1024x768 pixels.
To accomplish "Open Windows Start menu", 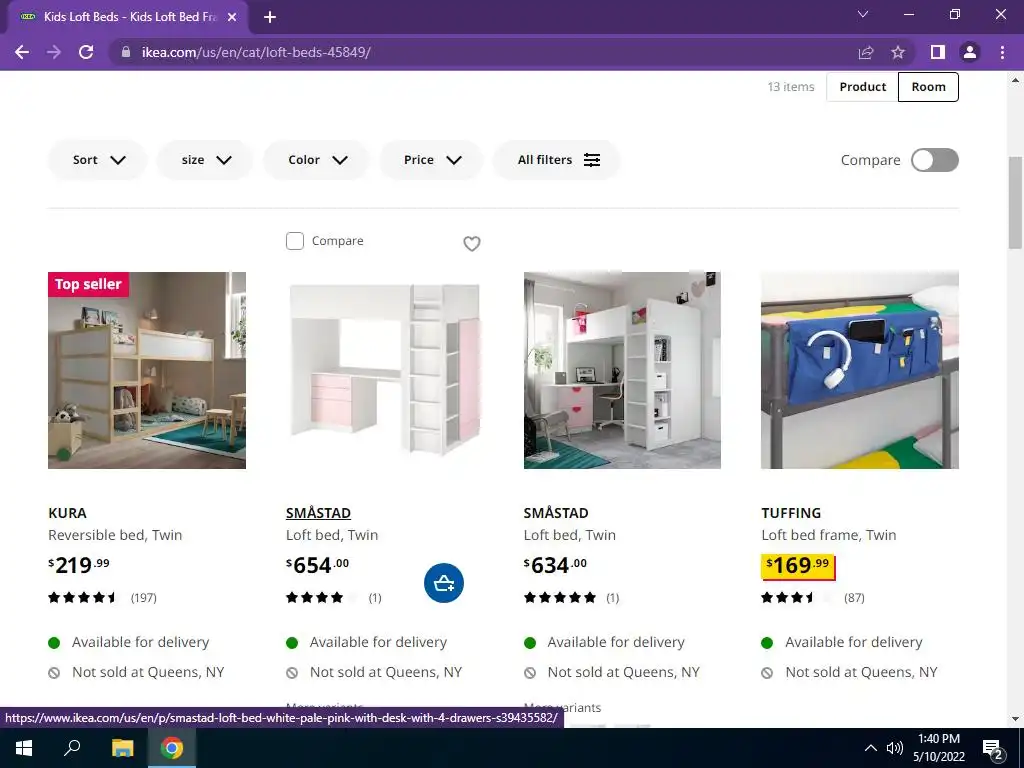I will [24, 748].
